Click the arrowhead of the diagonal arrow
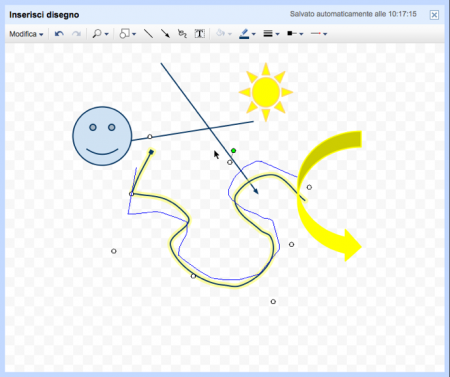The image size is (450, 377). pyautogui.click(x=255, y=191)
